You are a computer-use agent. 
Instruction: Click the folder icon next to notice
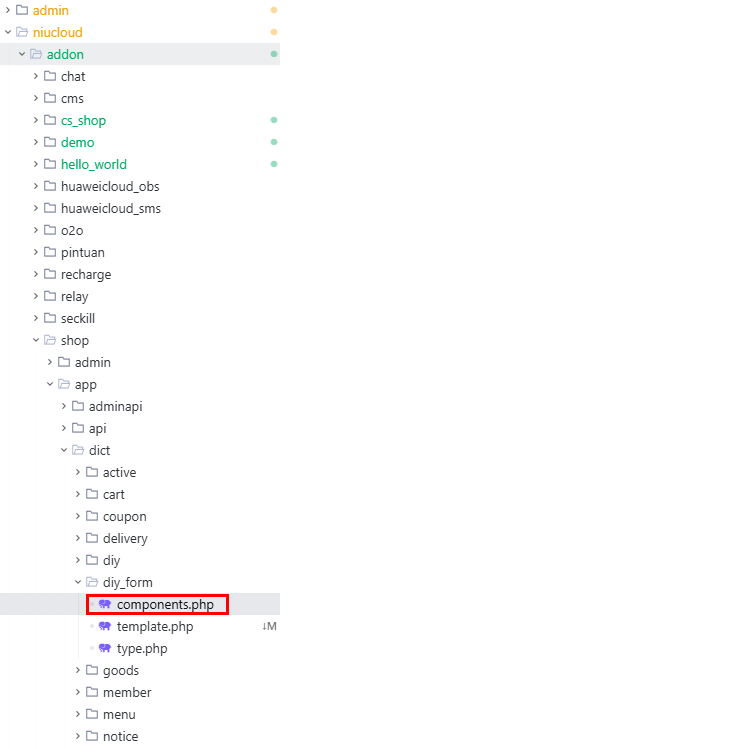click(92, 736)
